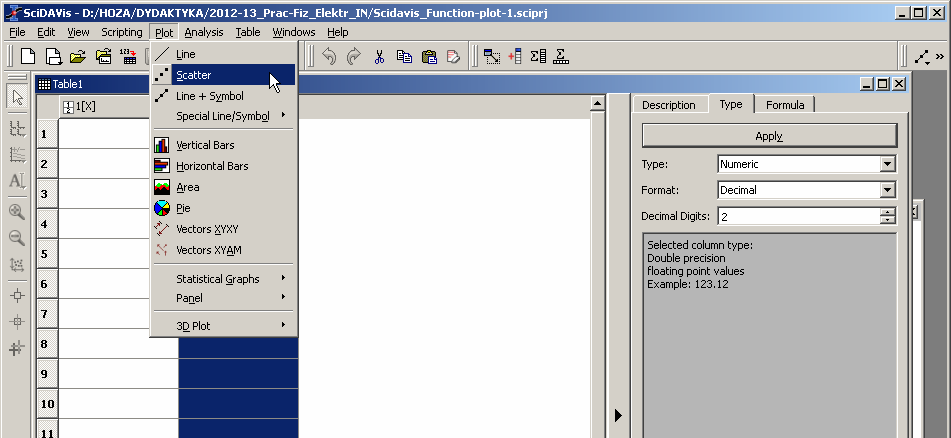Image resolution: width=951 pixels, height=438 pixels.
Task: Select row 5 header in Table1
Action: pos(47,254)
